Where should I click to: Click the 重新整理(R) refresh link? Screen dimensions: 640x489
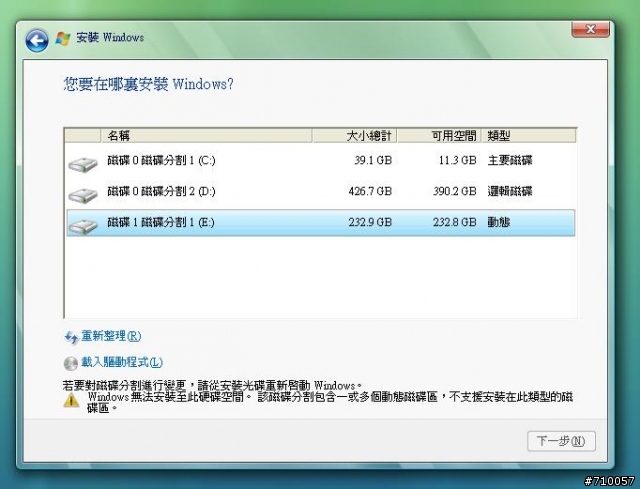[111, 336]
